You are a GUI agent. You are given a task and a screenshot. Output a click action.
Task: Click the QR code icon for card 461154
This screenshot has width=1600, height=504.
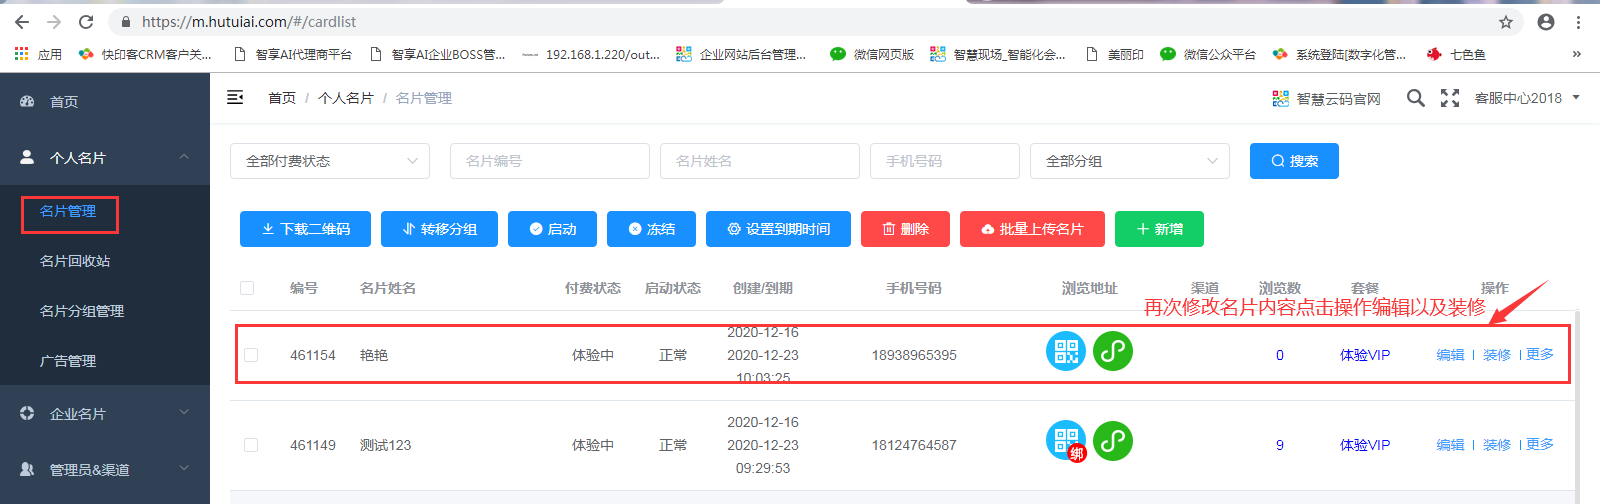(x=1065, y=351)
